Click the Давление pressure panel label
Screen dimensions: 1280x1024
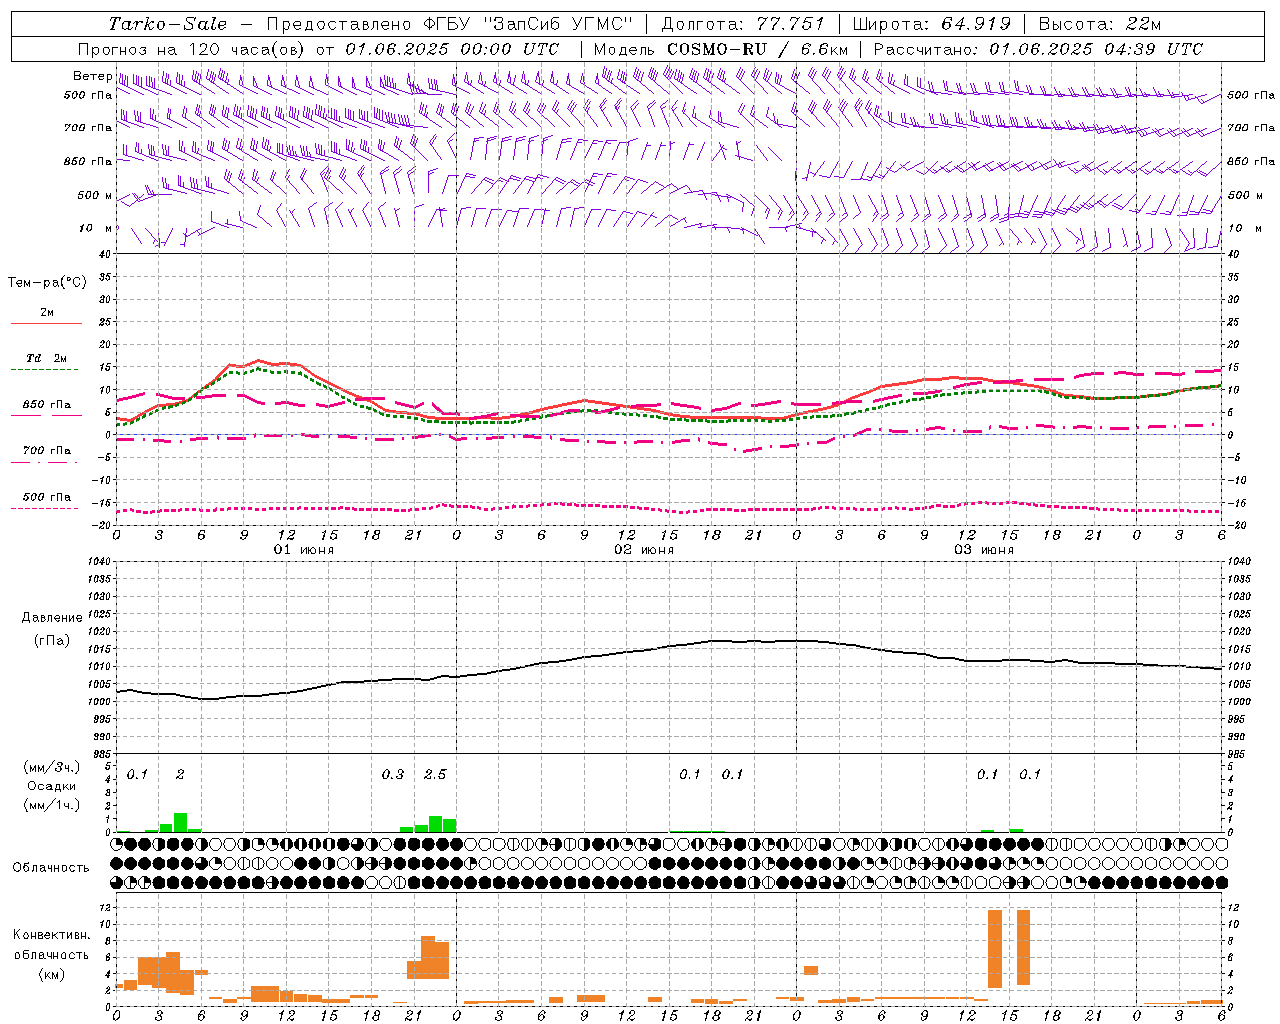coord(52,618)
